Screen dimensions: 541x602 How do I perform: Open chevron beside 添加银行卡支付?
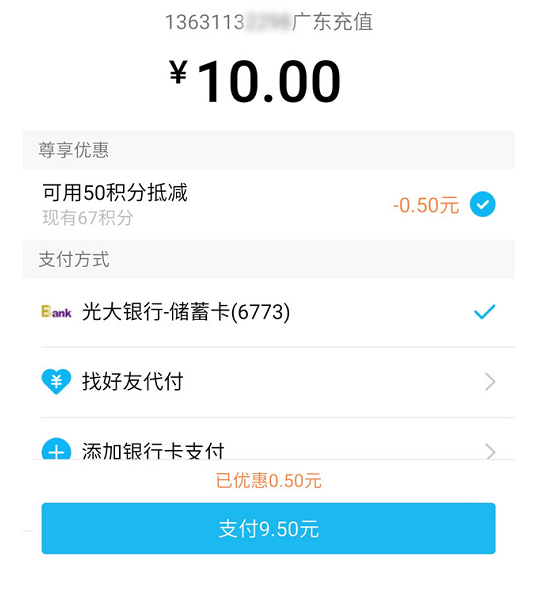point(490,451)
